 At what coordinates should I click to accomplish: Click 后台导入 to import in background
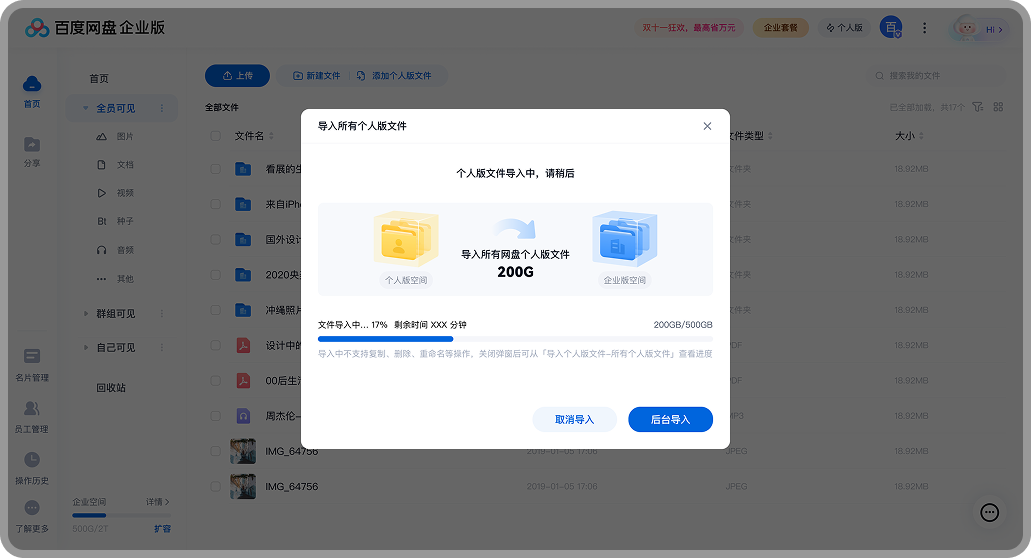[670, 419]
